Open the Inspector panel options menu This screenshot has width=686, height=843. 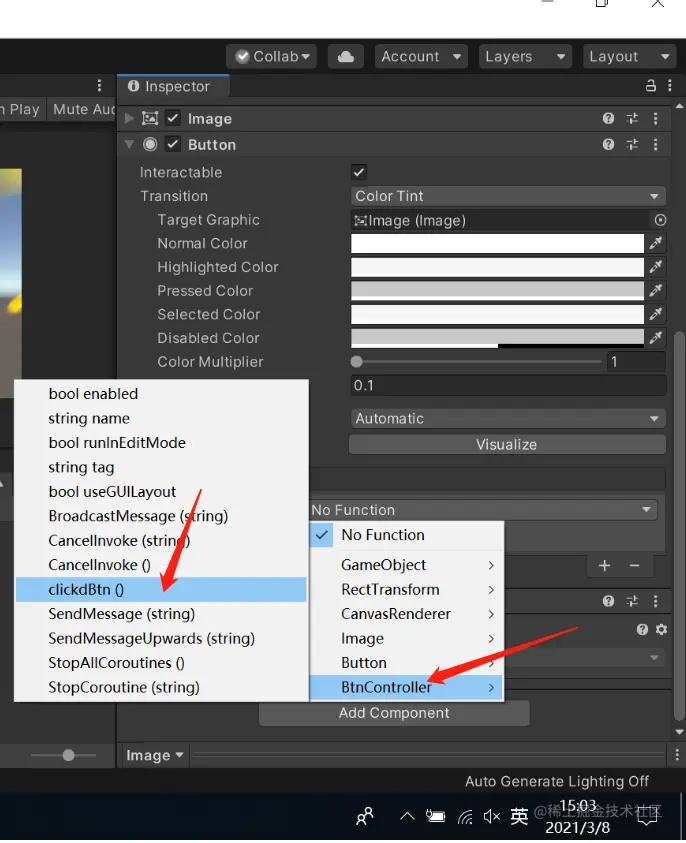tap(669, 85)
